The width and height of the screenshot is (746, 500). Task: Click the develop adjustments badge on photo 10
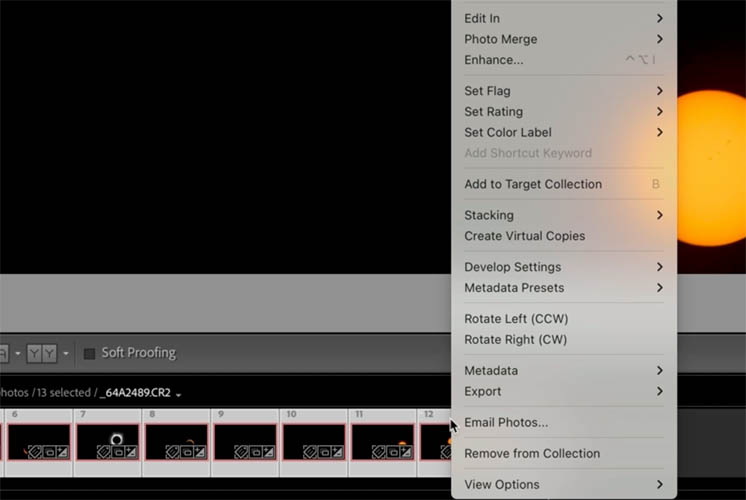coord(338,451)
